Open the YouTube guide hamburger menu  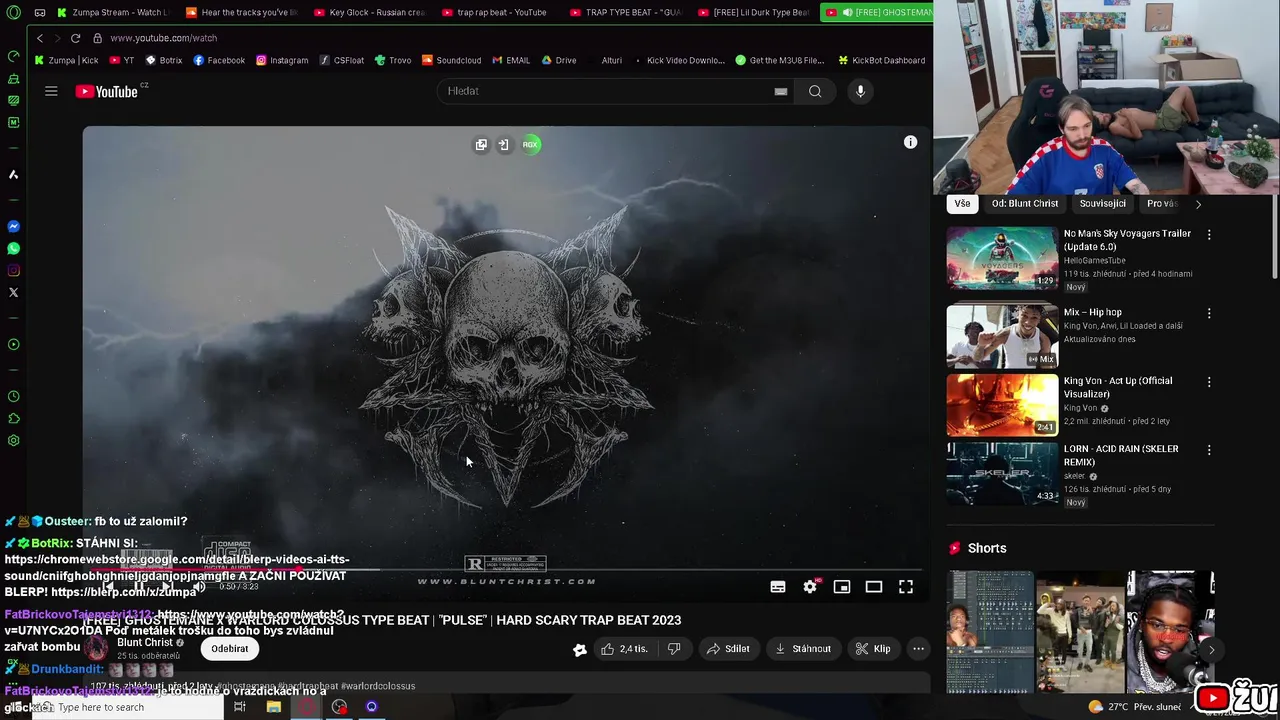point(51,91)
